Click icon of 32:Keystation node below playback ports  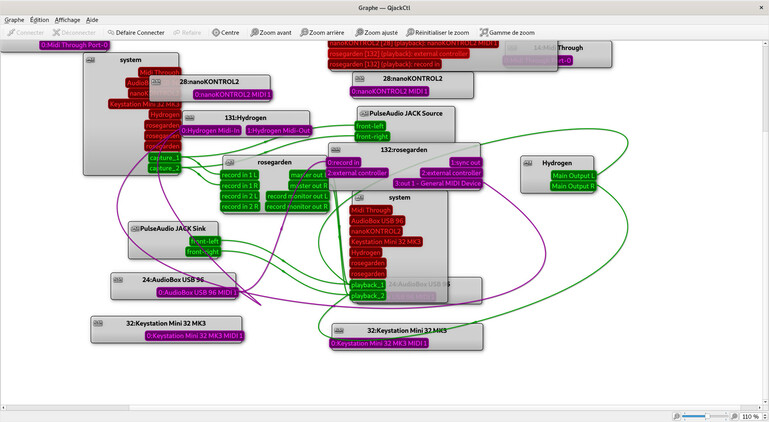coord(339,331)
